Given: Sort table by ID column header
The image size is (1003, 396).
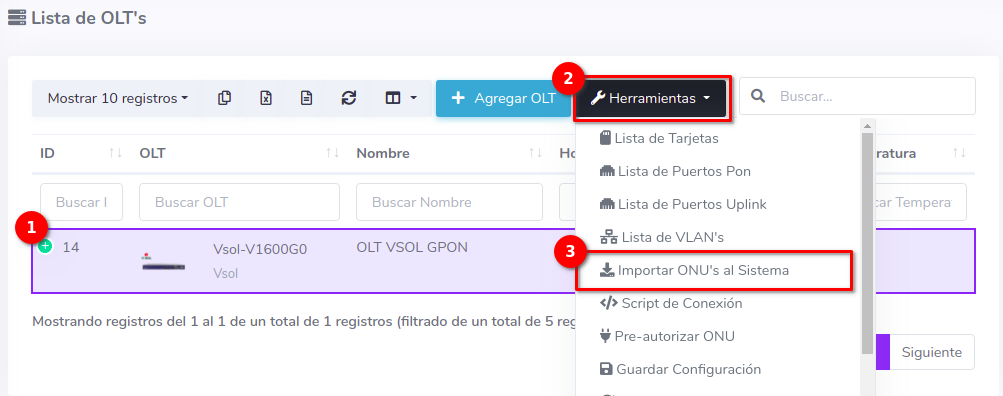Looking at the screenshot, I should tap(80, 154).
